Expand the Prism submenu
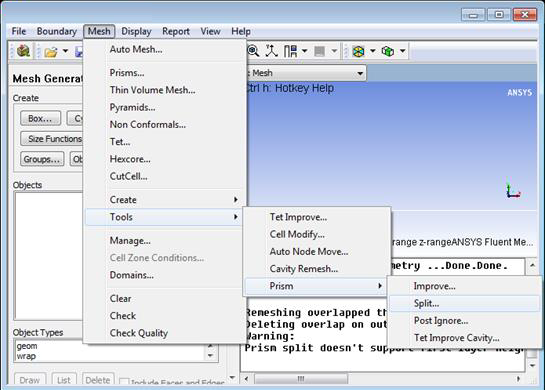 [317, 286]
